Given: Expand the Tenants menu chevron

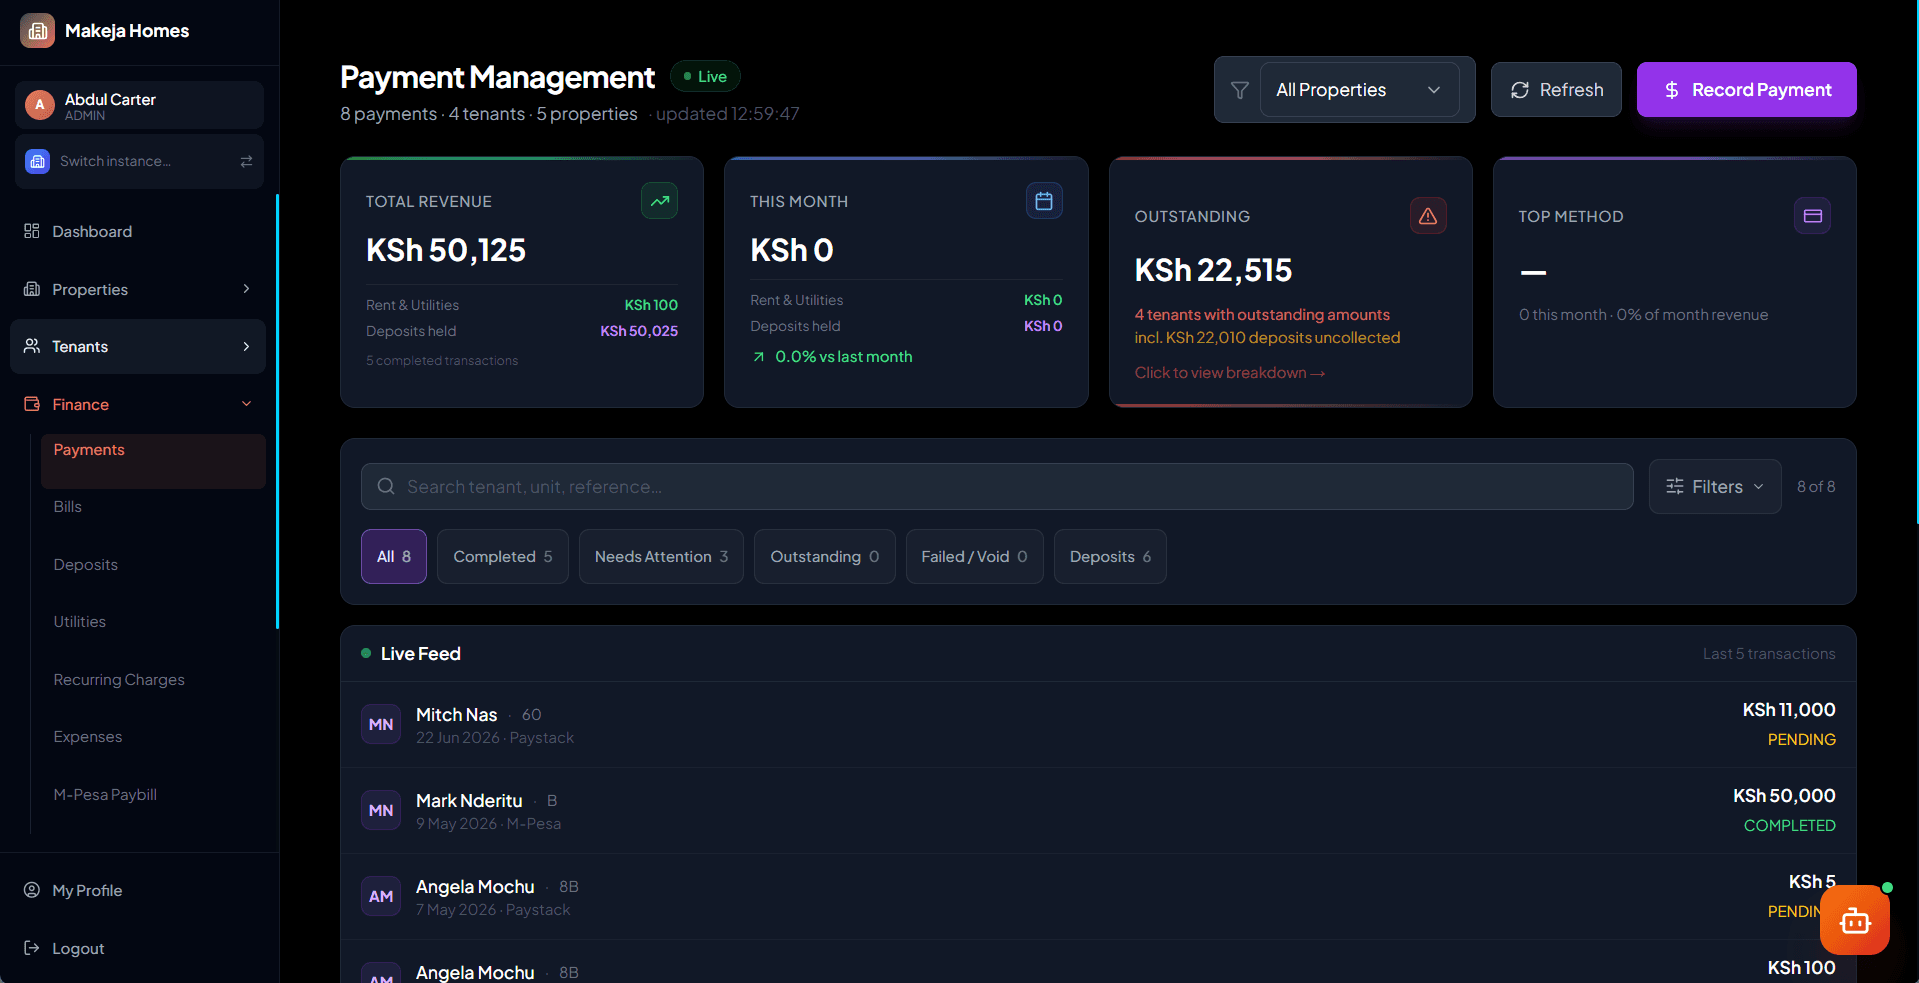Looking at the screenshot, I should coord(246,346).
